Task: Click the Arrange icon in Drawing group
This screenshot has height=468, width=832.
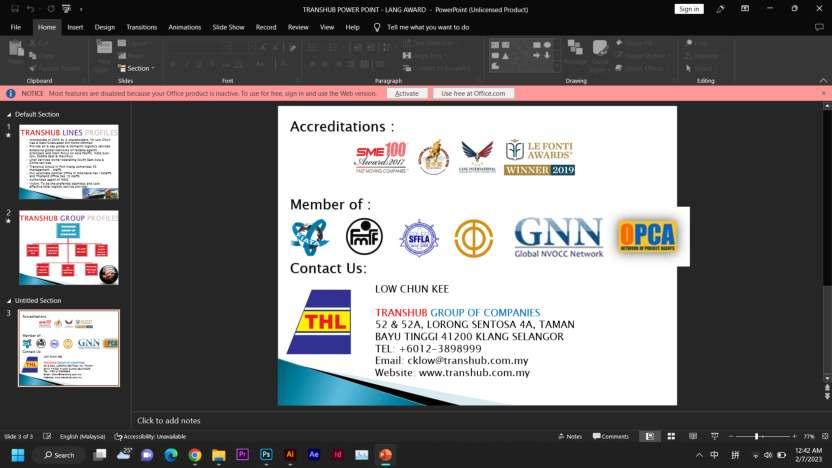Action: pyautogui.click(x=575, y=49)
